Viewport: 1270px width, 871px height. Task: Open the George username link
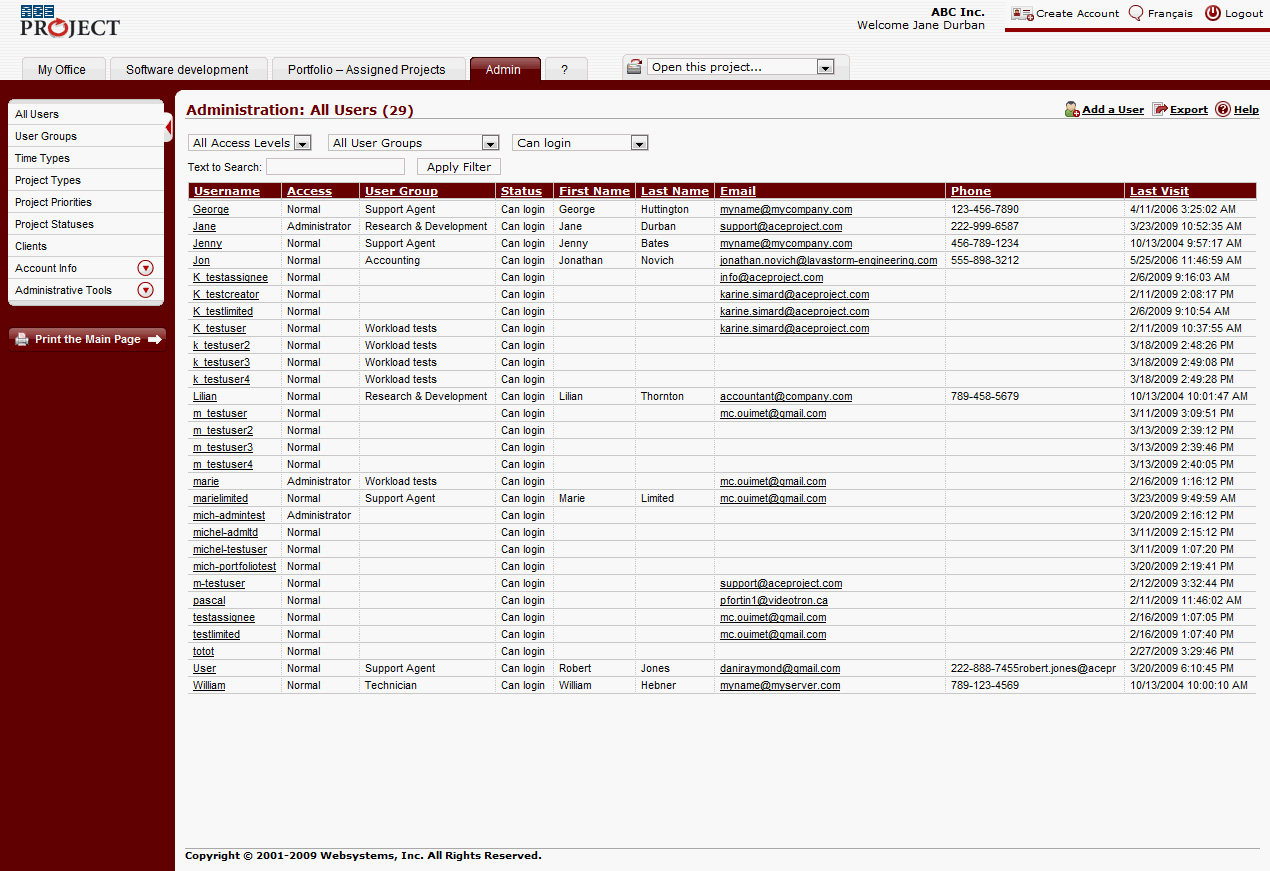211,210
